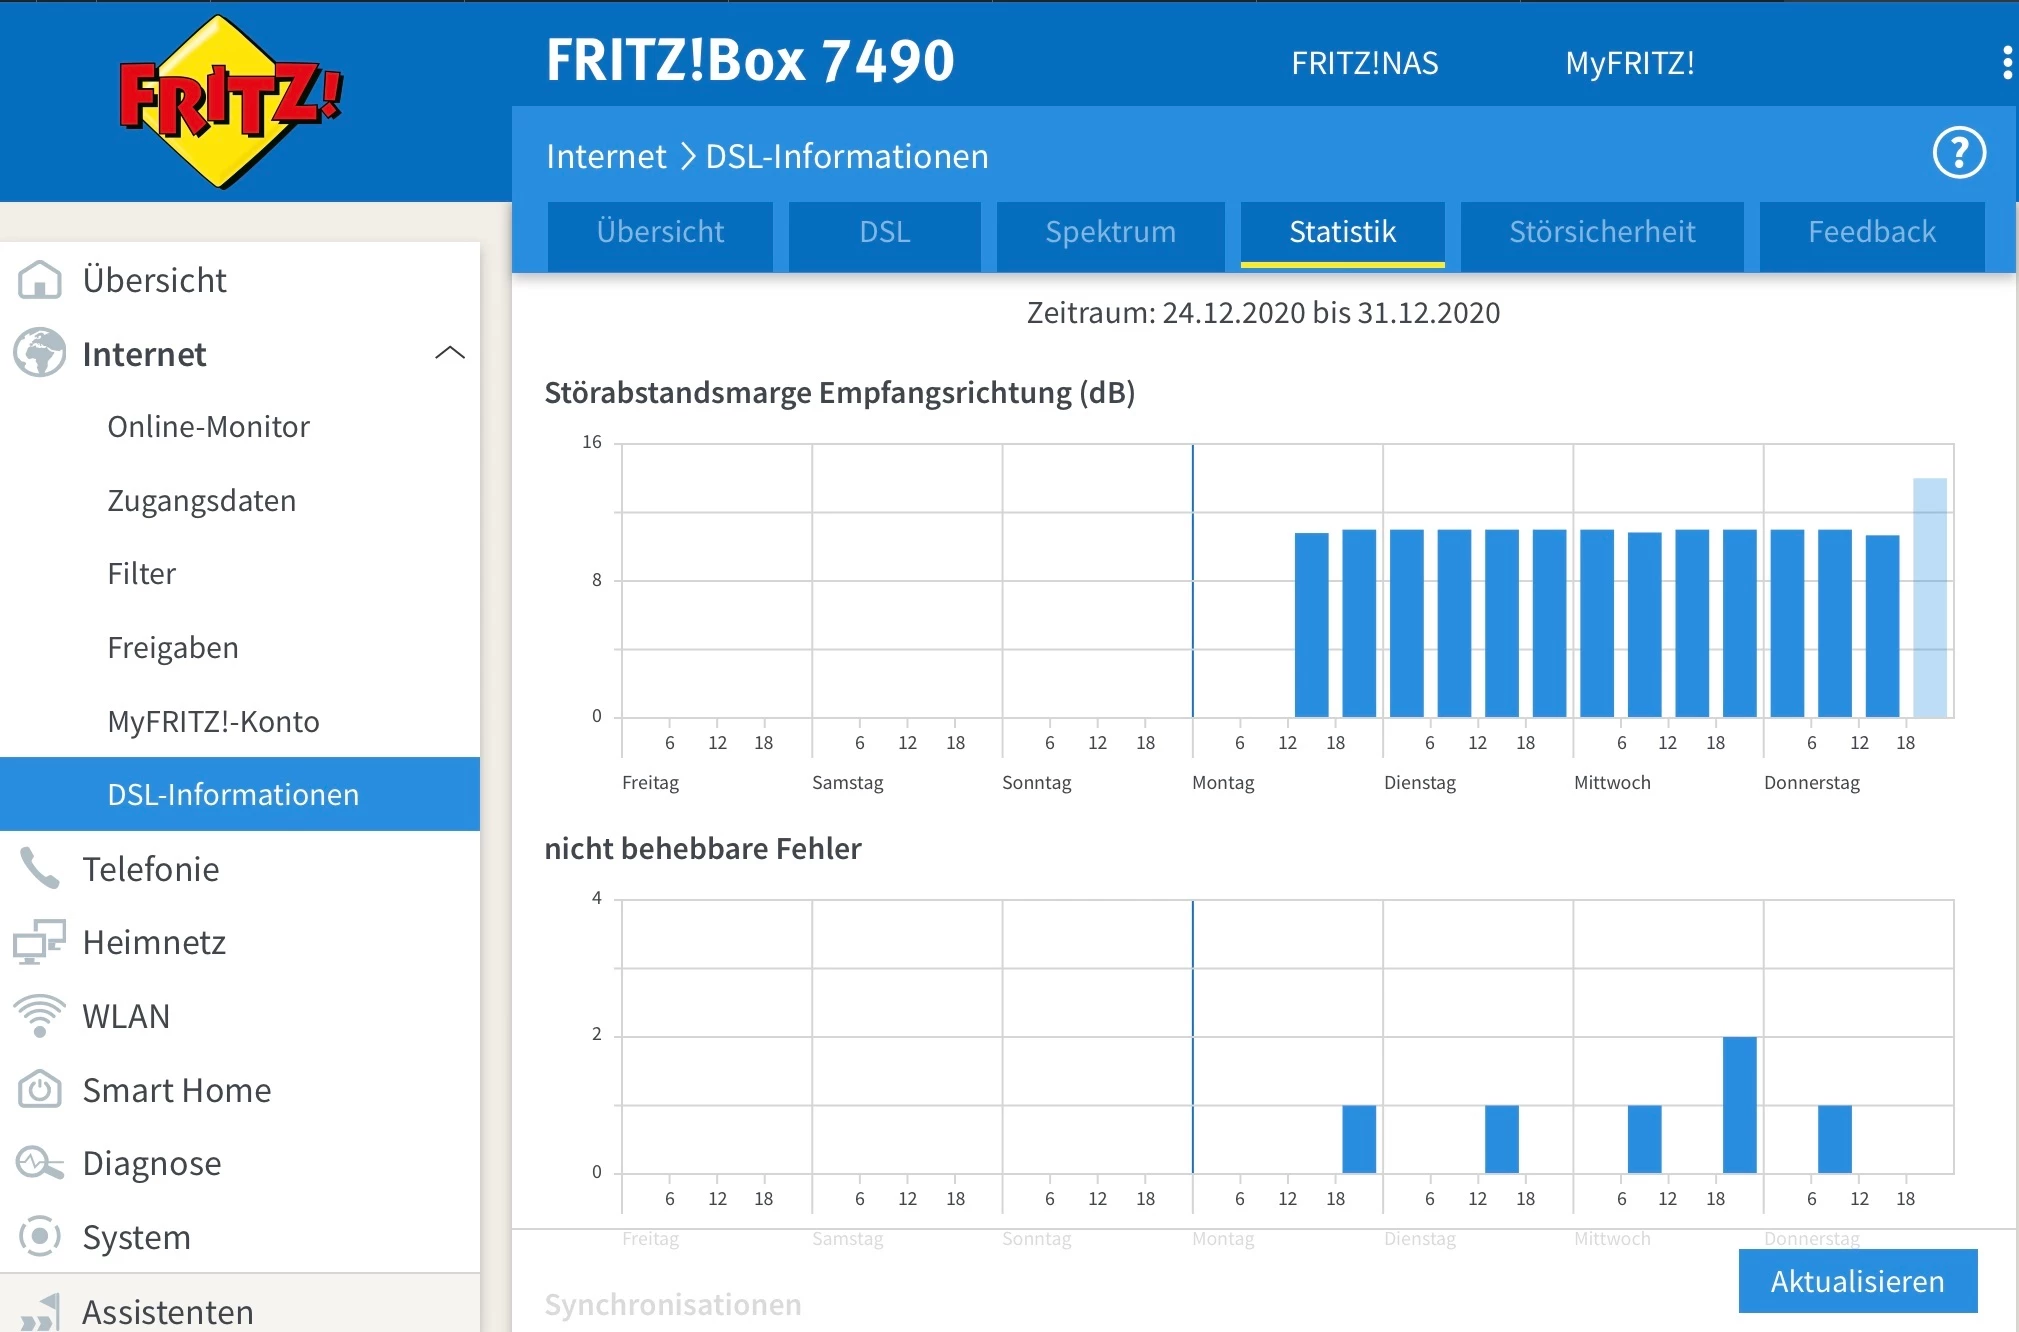Open FRITZ!NAS link in header
The height and width of the screenshot is (1332, 2019).
[x=1364, y=63]
